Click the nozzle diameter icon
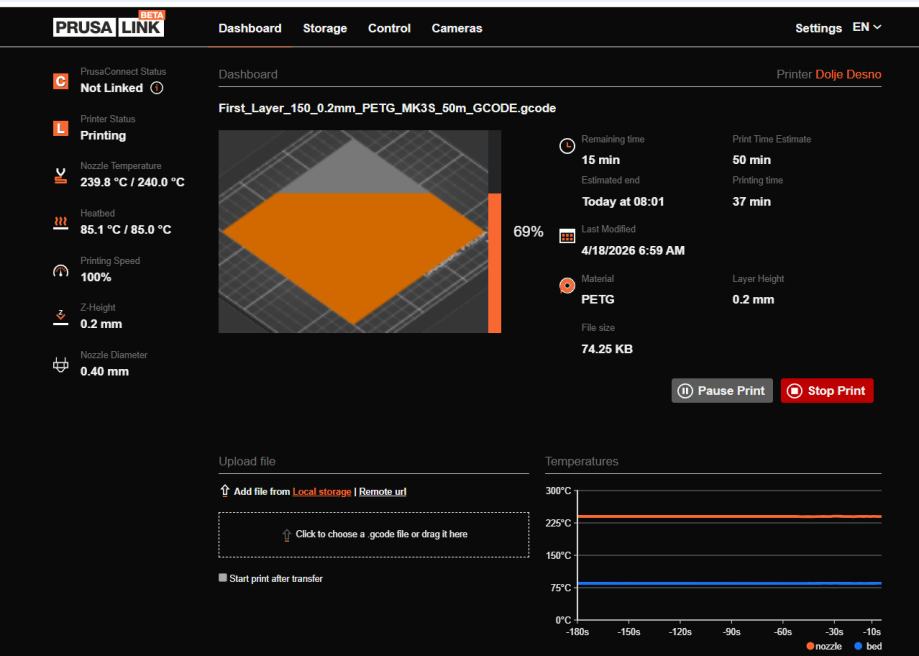 click(60, 366)
